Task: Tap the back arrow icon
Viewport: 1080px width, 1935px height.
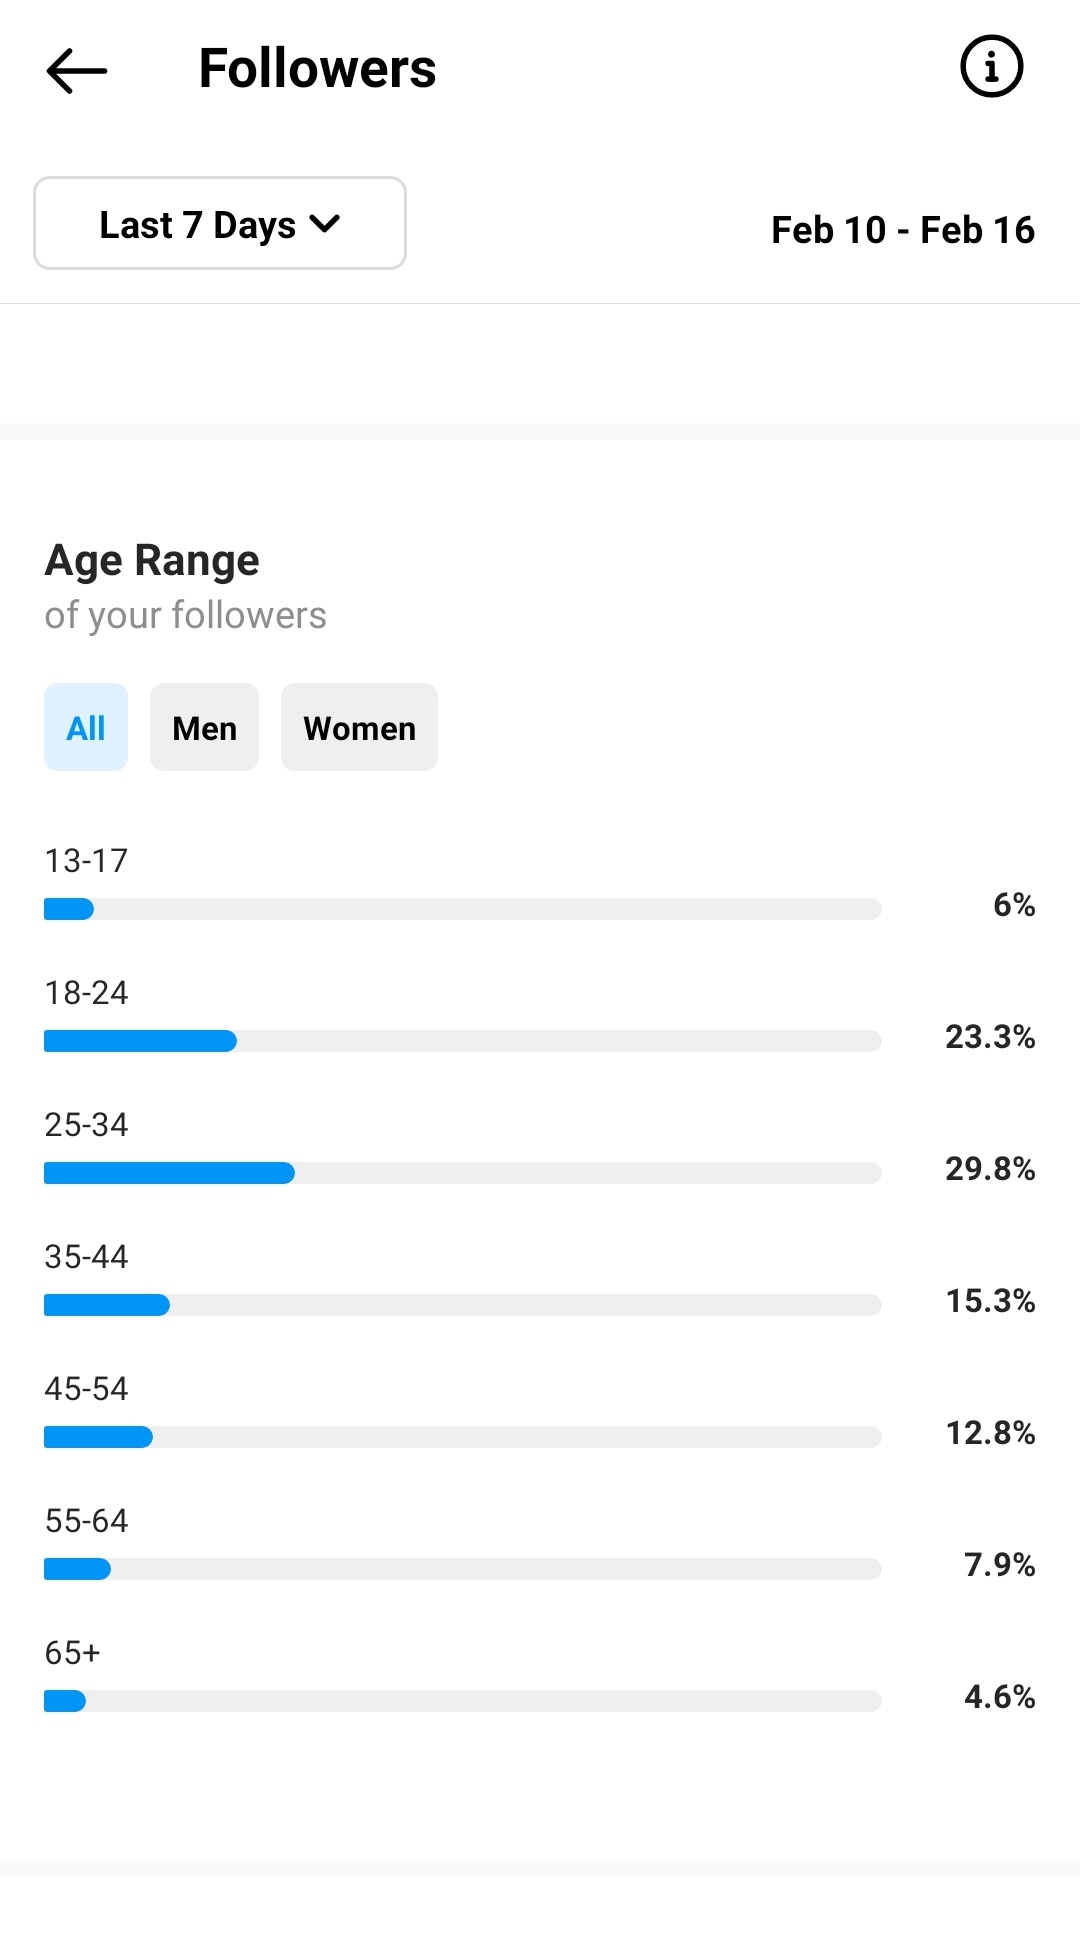Action: (x=77, y=70)
